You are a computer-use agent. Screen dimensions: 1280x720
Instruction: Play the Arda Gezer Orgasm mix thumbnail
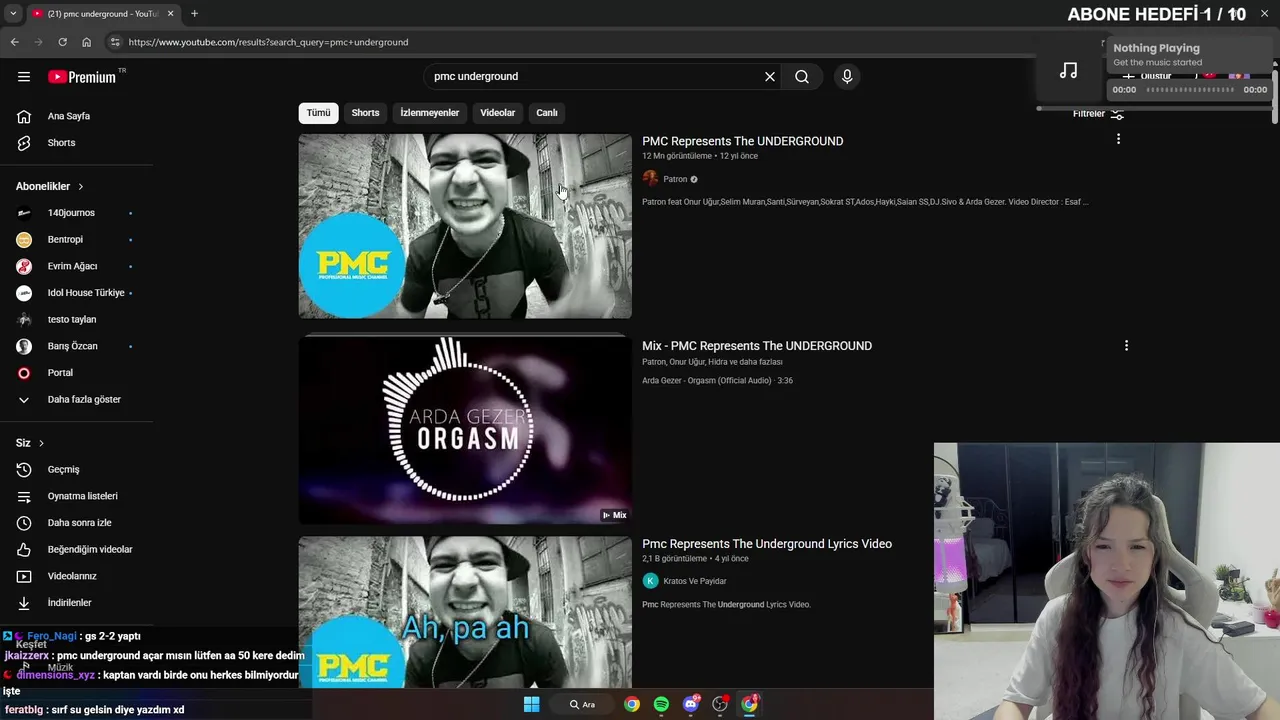pyautogui.click(x=465, y=430)
